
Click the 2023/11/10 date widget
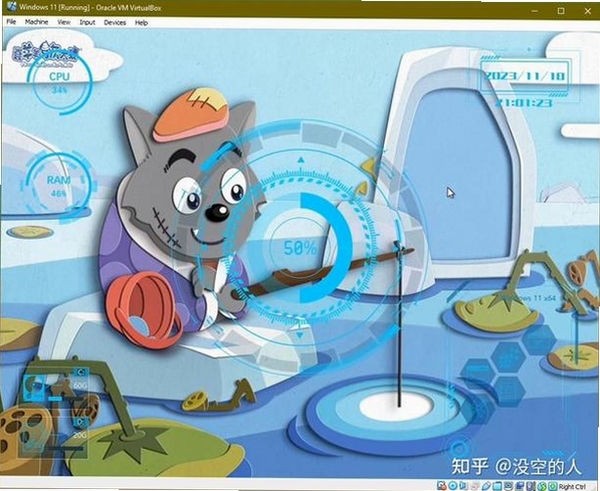coord(523,76)
